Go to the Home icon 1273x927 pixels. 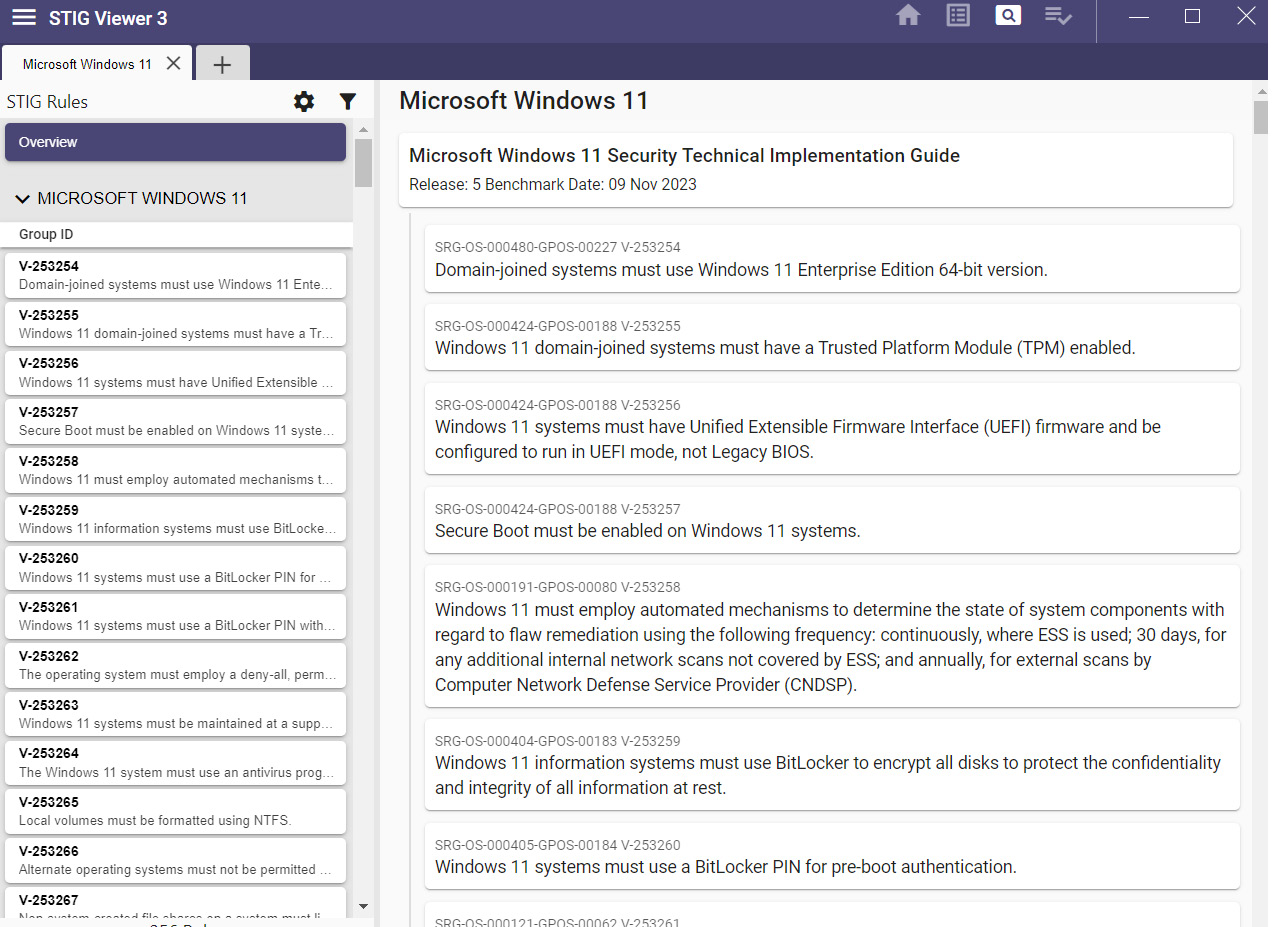(908, 16)
